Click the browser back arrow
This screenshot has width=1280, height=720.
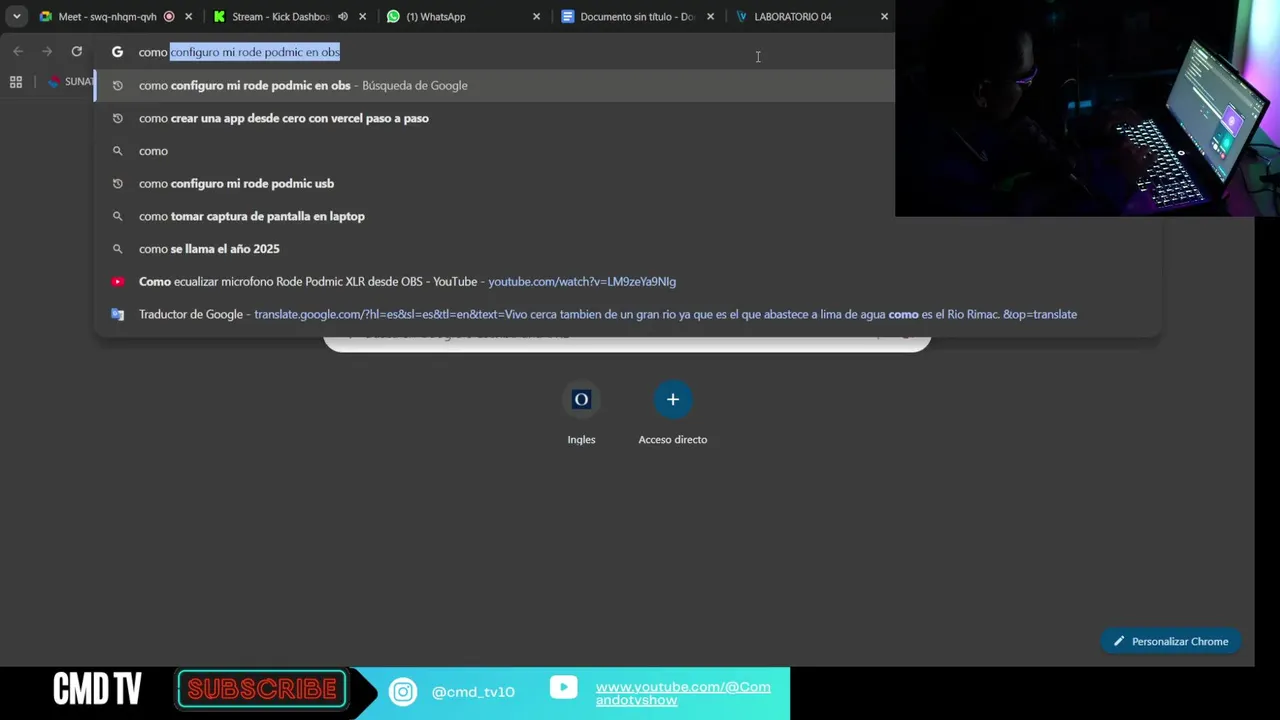click(18, 51)
